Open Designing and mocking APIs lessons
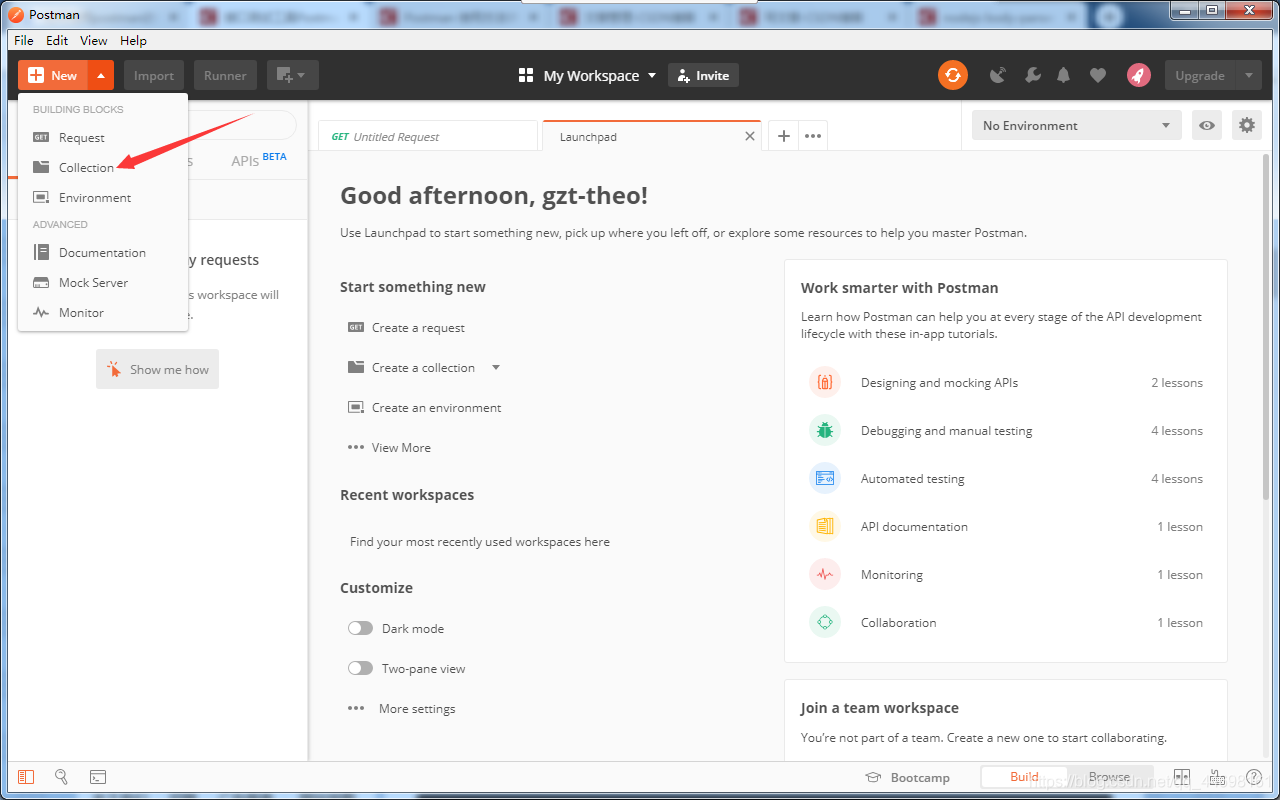 point(1005,383)
